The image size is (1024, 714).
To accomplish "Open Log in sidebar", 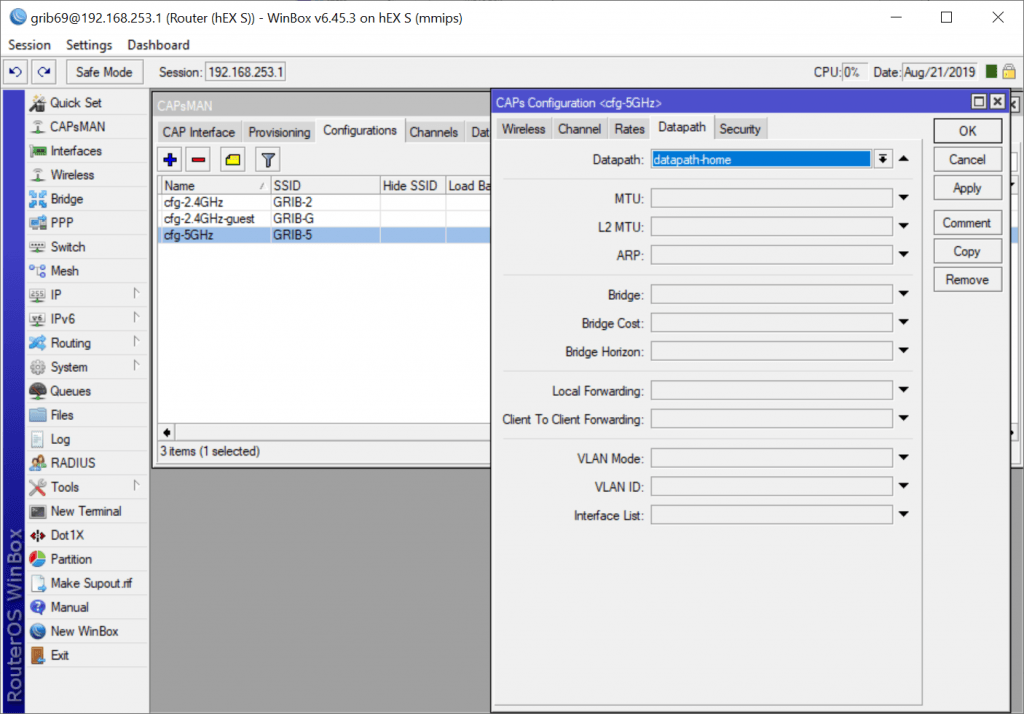I will coord(60,440).
